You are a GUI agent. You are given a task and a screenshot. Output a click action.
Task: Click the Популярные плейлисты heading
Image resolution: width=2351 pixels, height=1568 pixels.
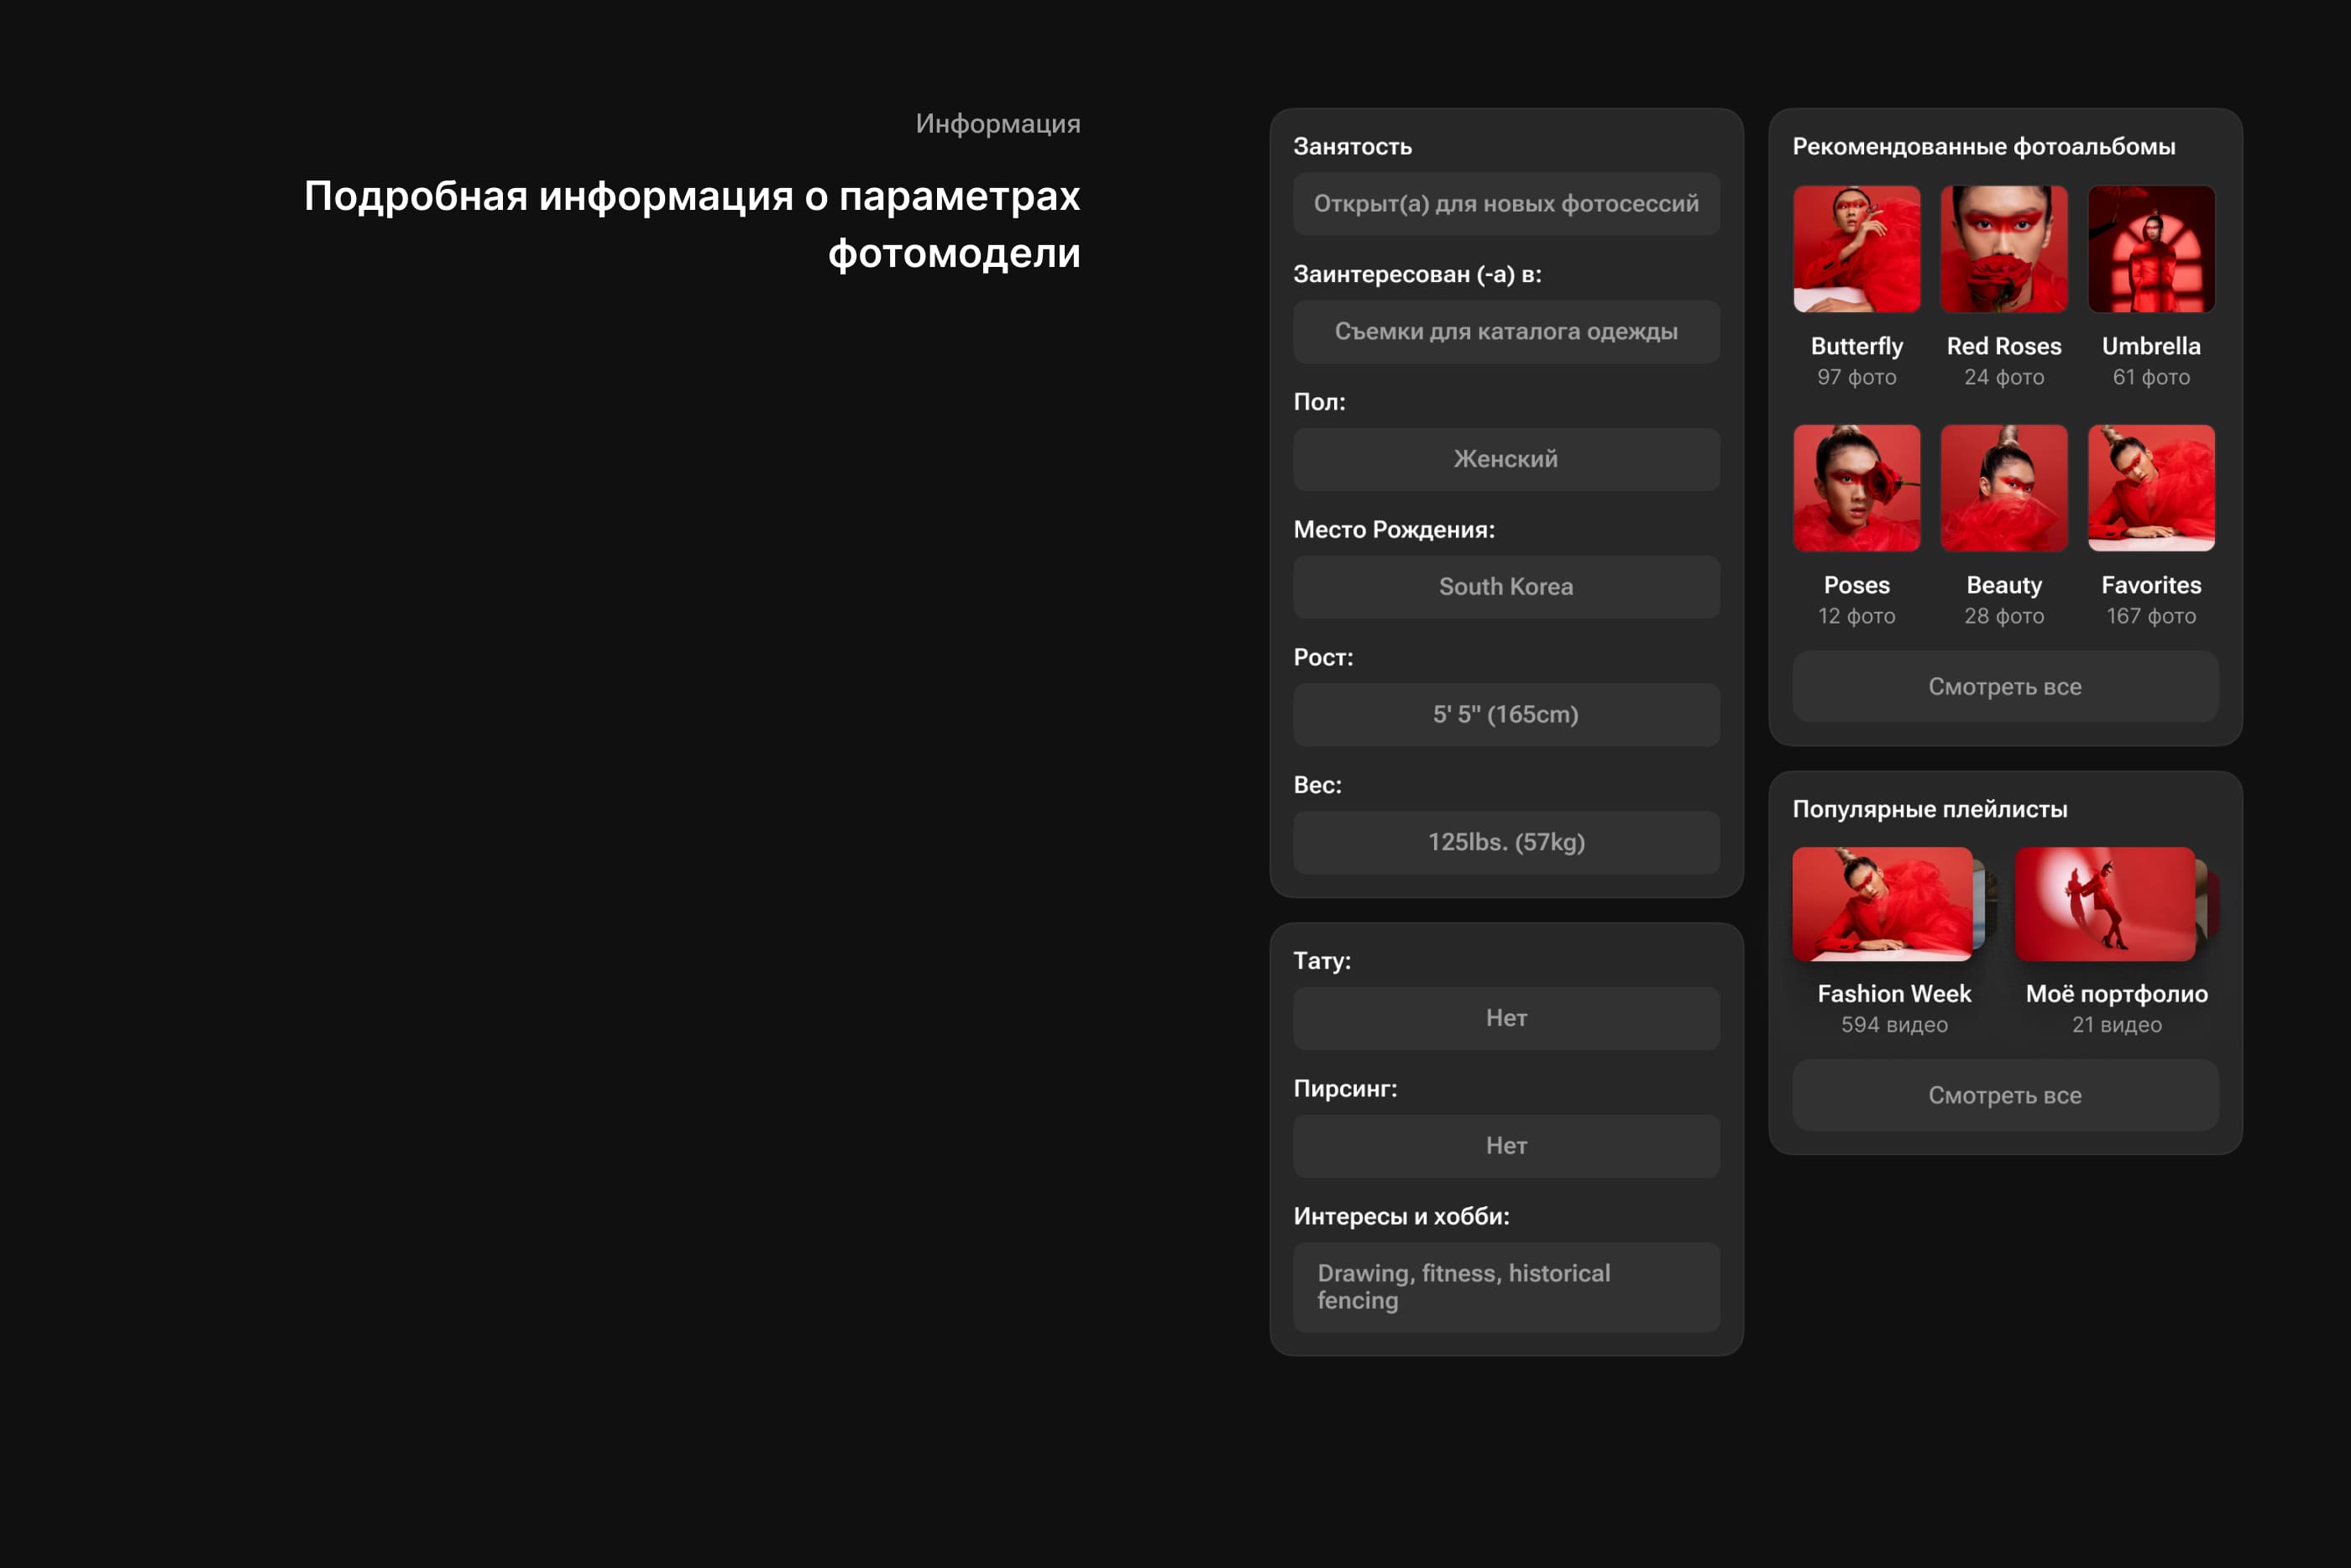(x=1929, y=809)
